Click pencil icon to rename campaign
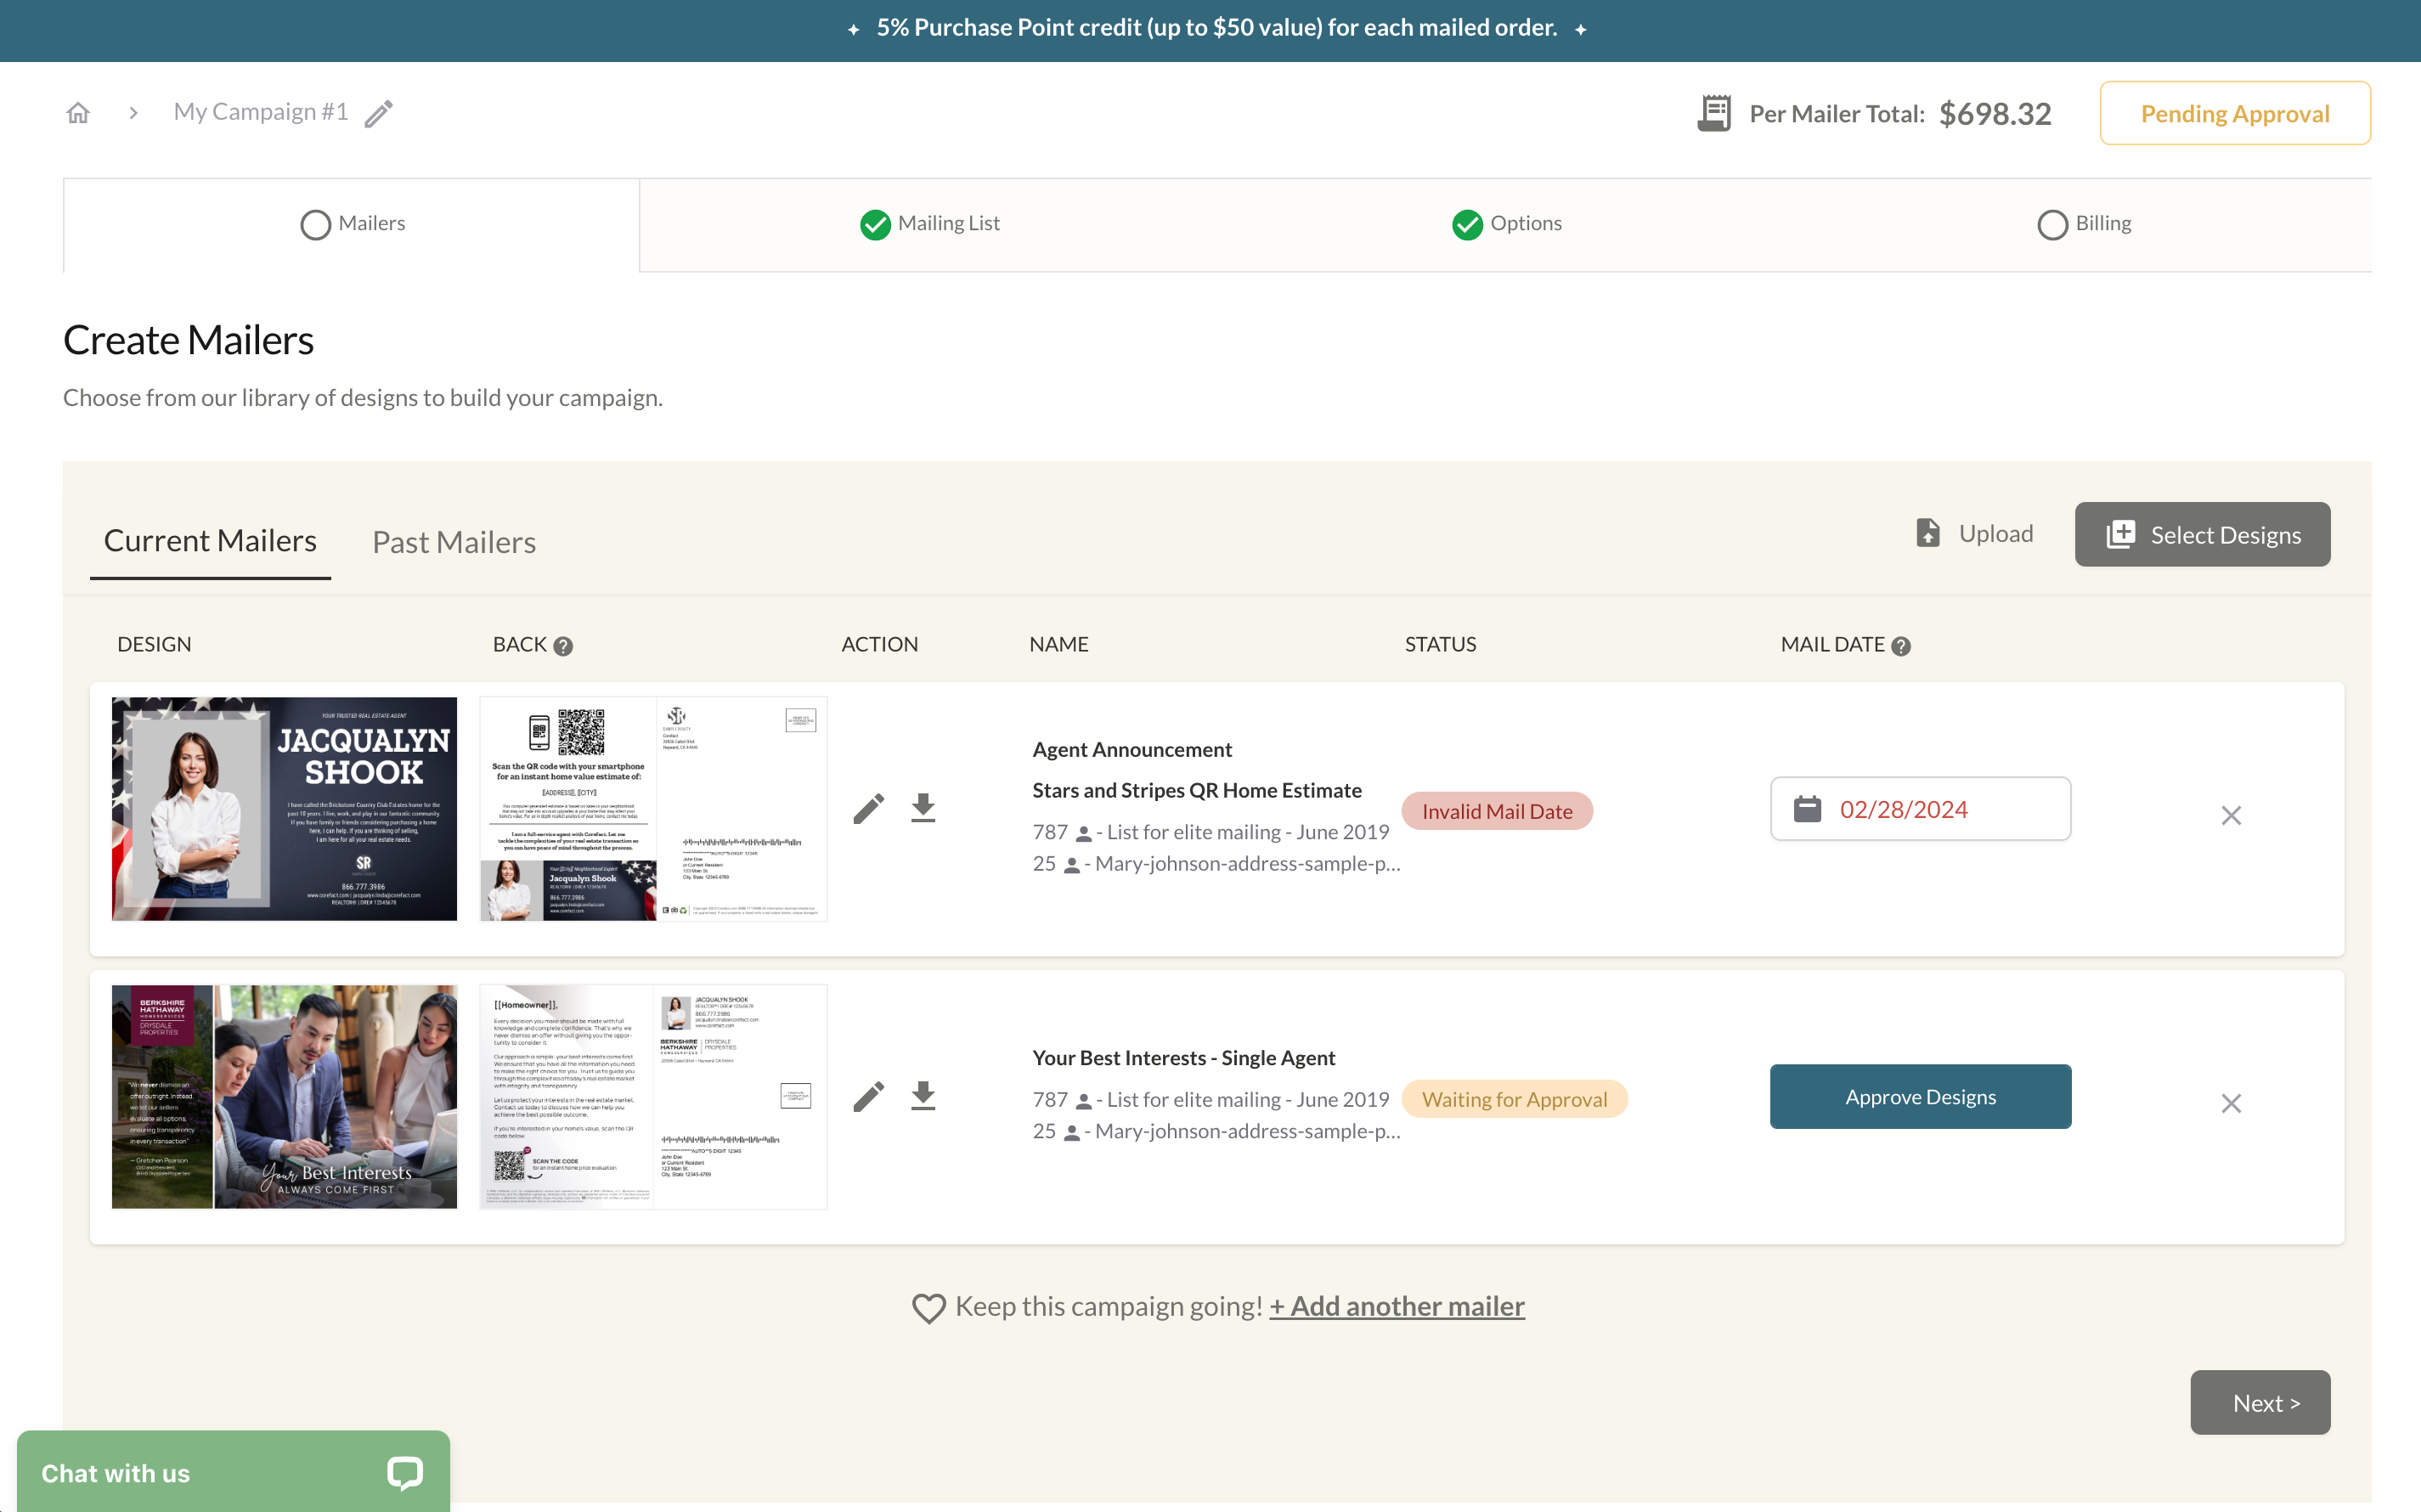Viewport: 2421px width, 1512px height. tap(378, 114)
